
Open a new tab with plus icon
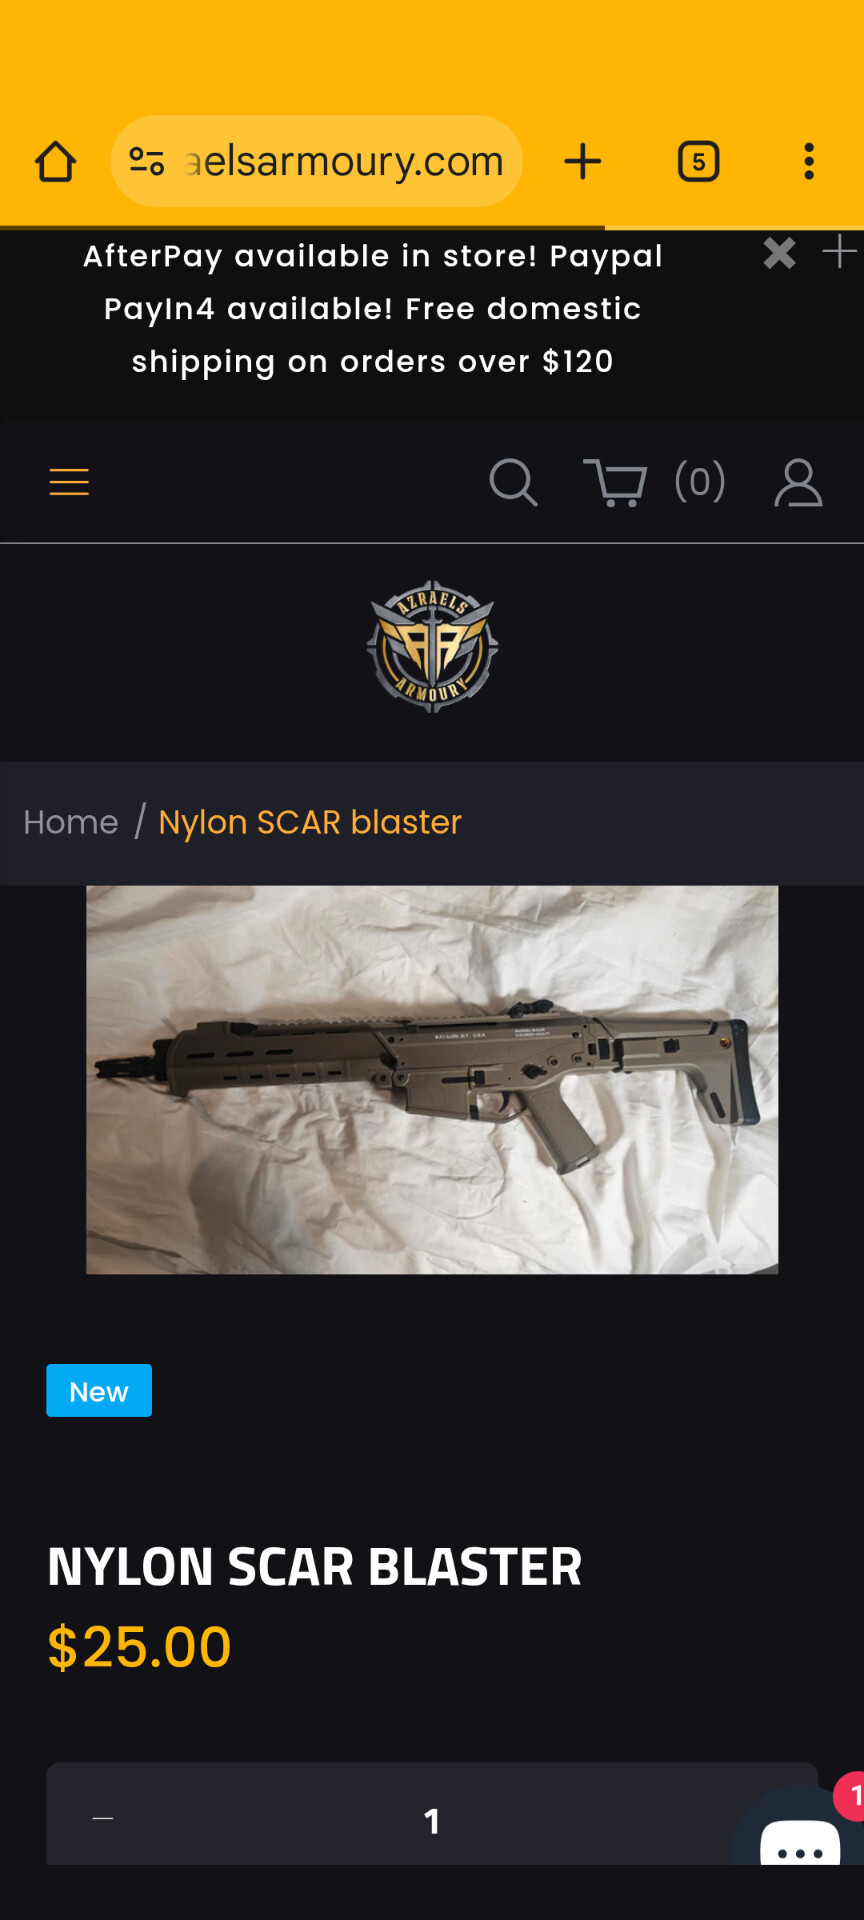[x=582, y=161]
